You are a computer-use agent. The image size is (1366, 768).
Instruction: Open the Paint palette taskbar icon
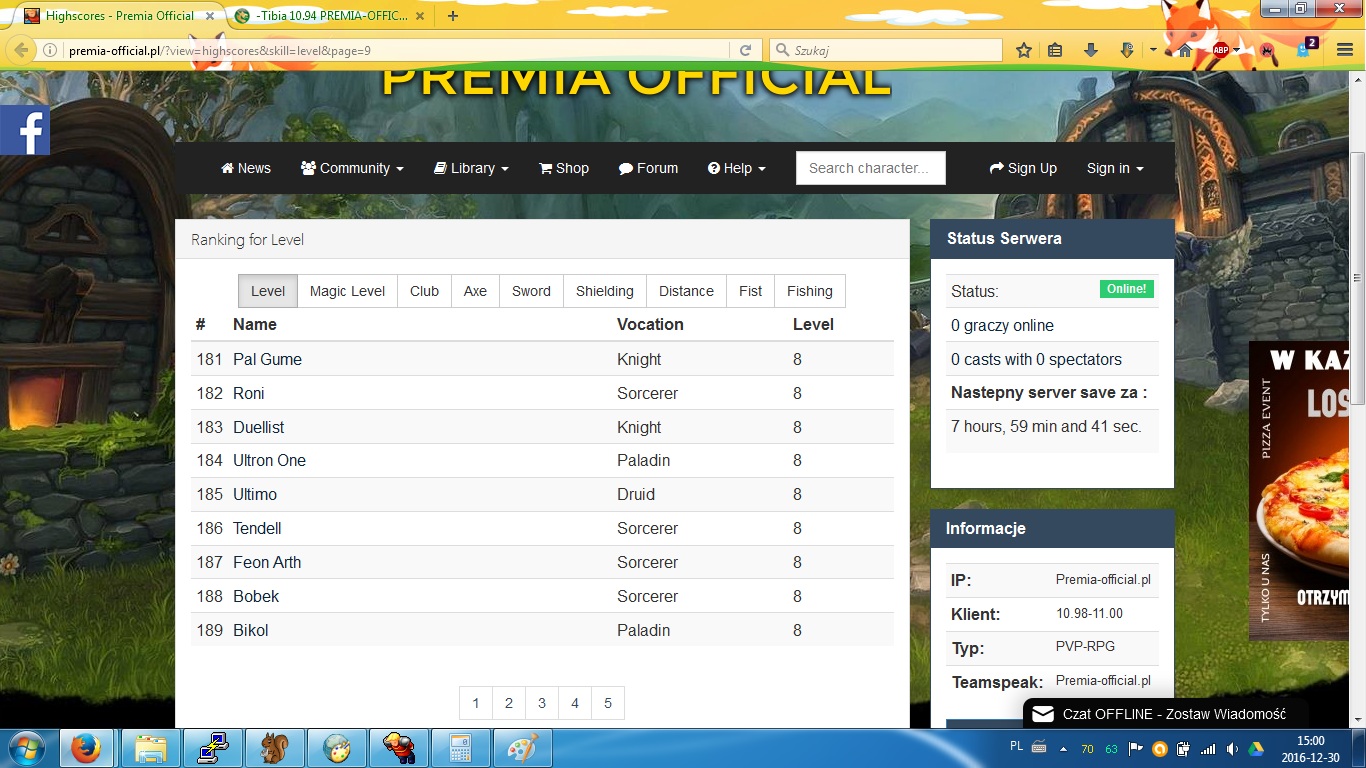[x=522, y=748]
